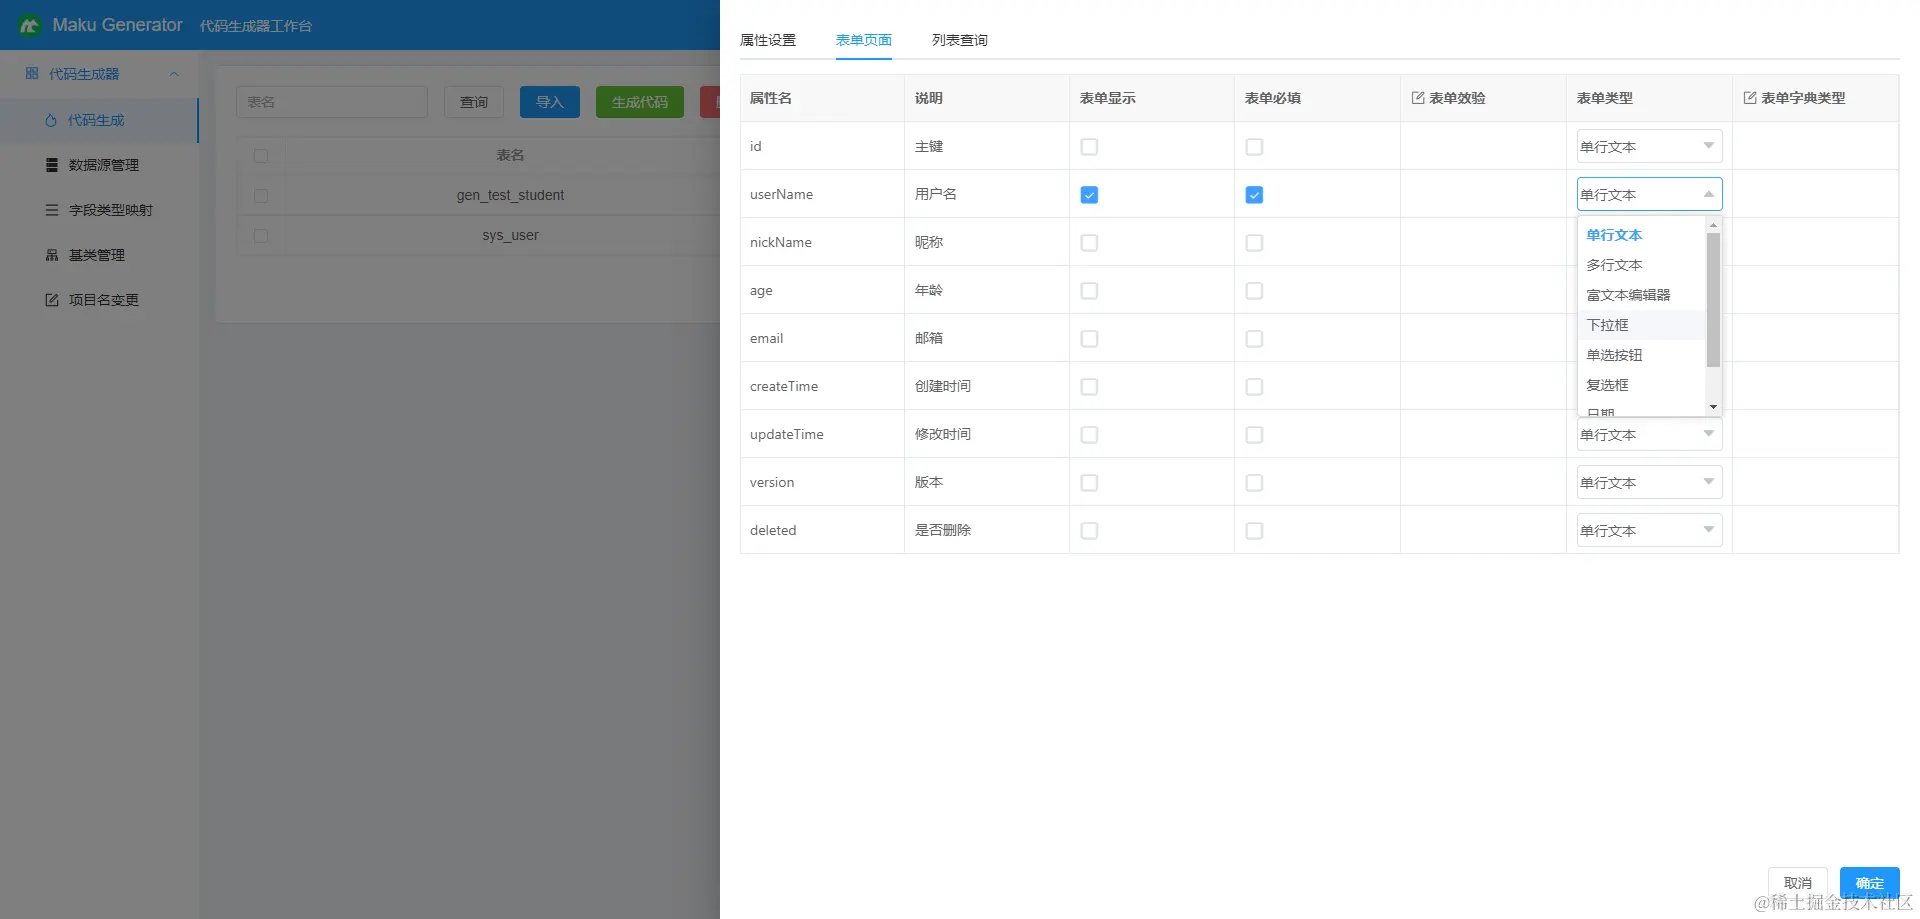Toggle select-all checkbox in 表名 header
This screenshot has height=919, width=1920.
click(261, 156)
